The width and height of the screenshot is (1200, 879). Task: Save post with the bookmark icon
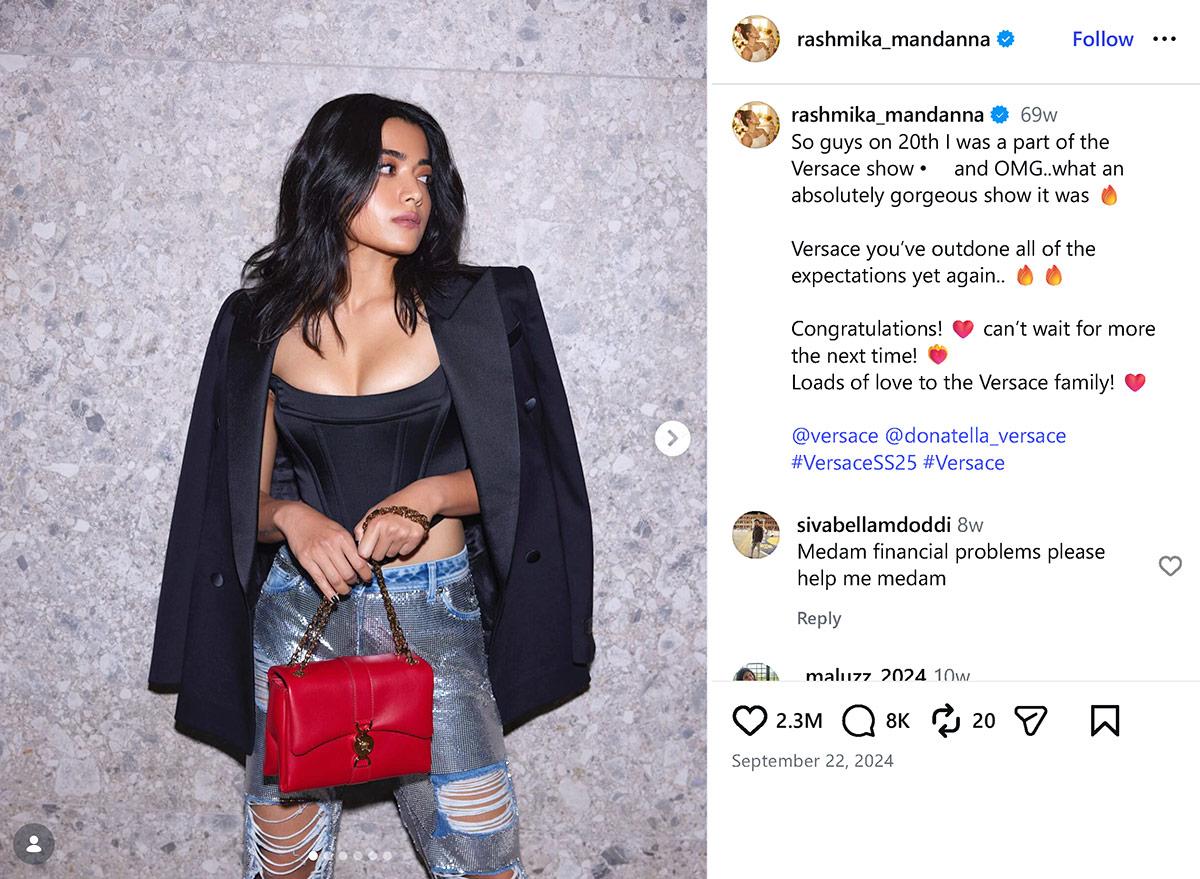[1104, 720]
